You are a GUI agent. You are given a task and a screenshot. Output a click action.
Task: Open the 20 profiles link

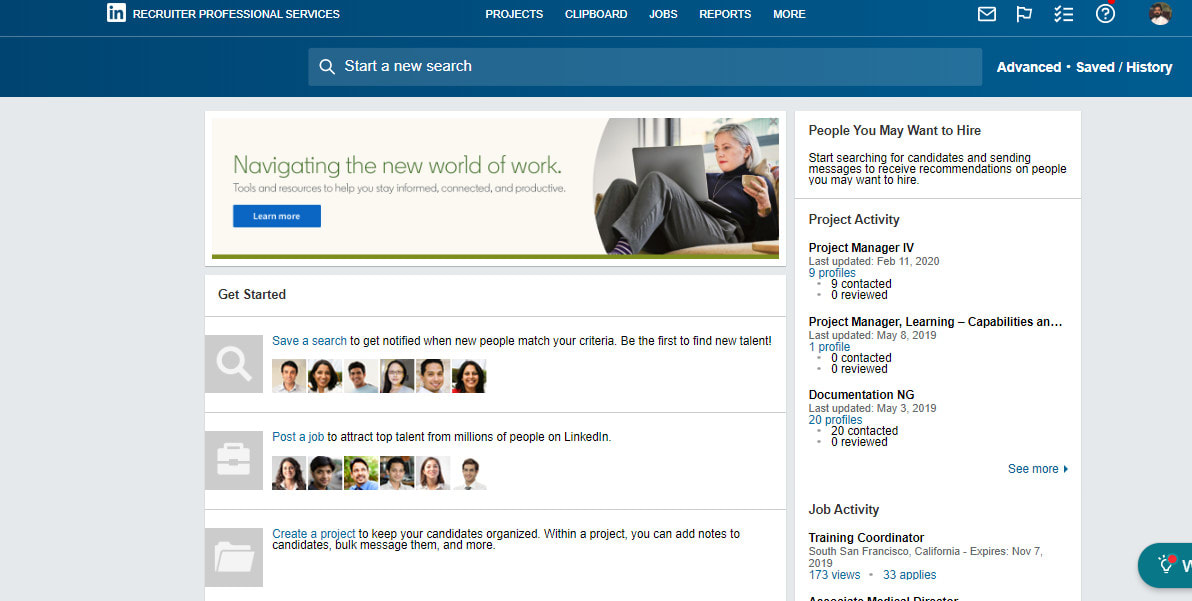835,420
